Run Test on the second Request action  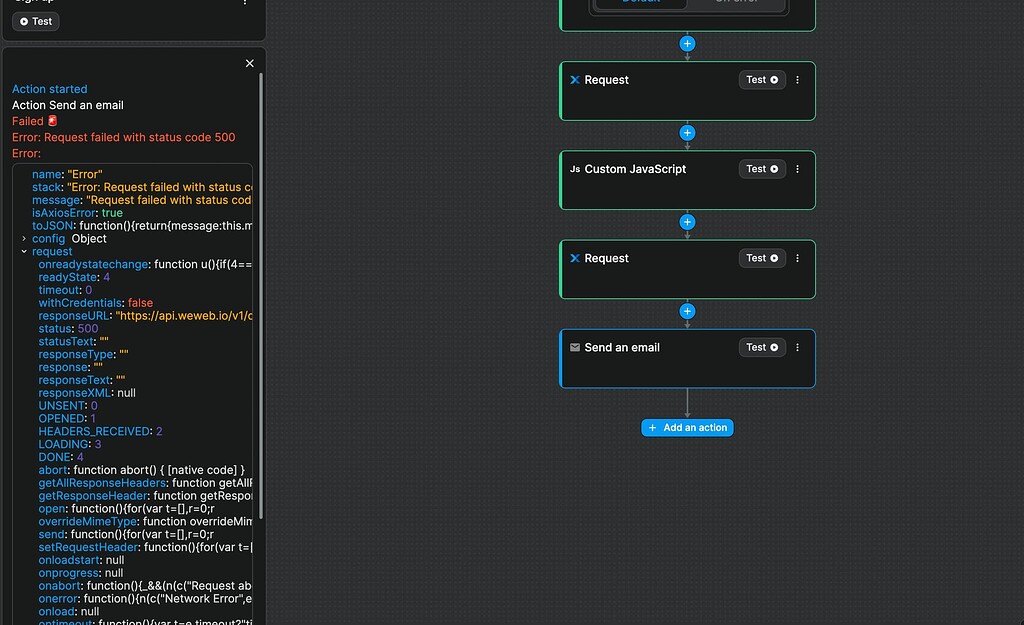[x=761, y=257]
